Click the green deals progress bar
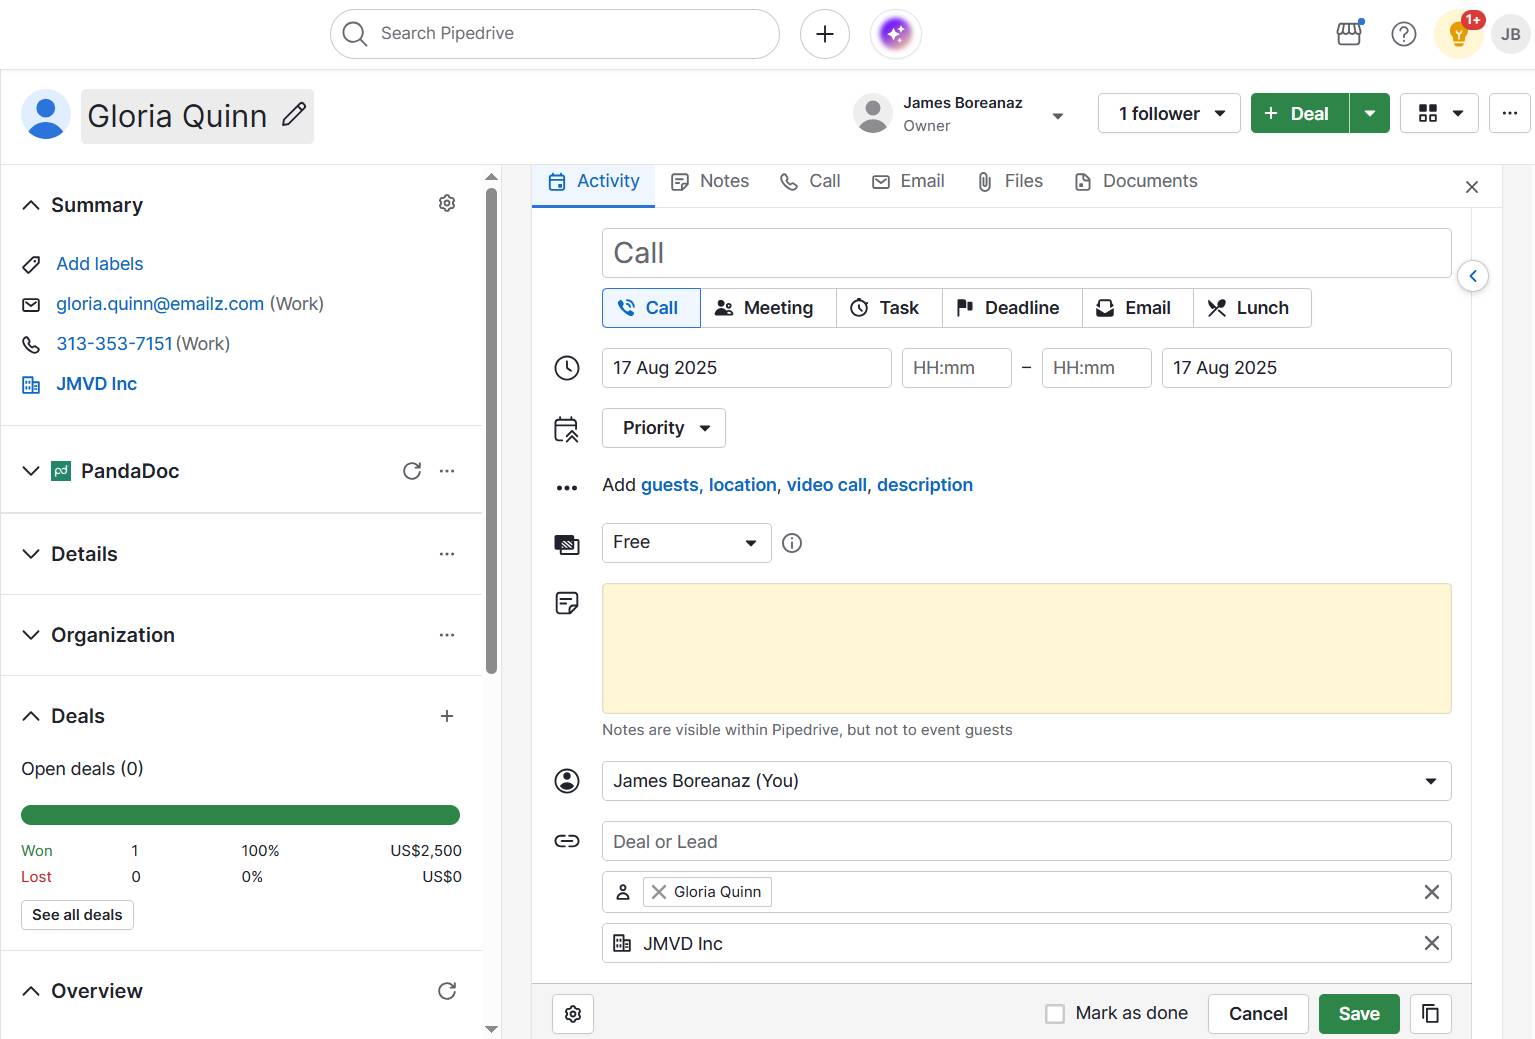1535x1039 pixels. [x=240, y=814]
